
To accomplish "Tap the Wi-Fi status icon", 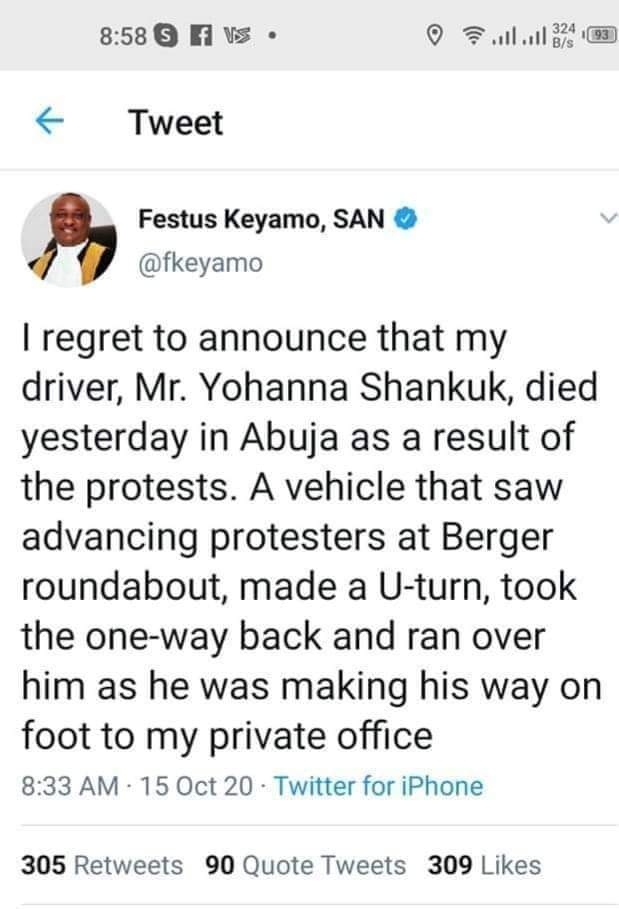I will (x=474, y=37).
